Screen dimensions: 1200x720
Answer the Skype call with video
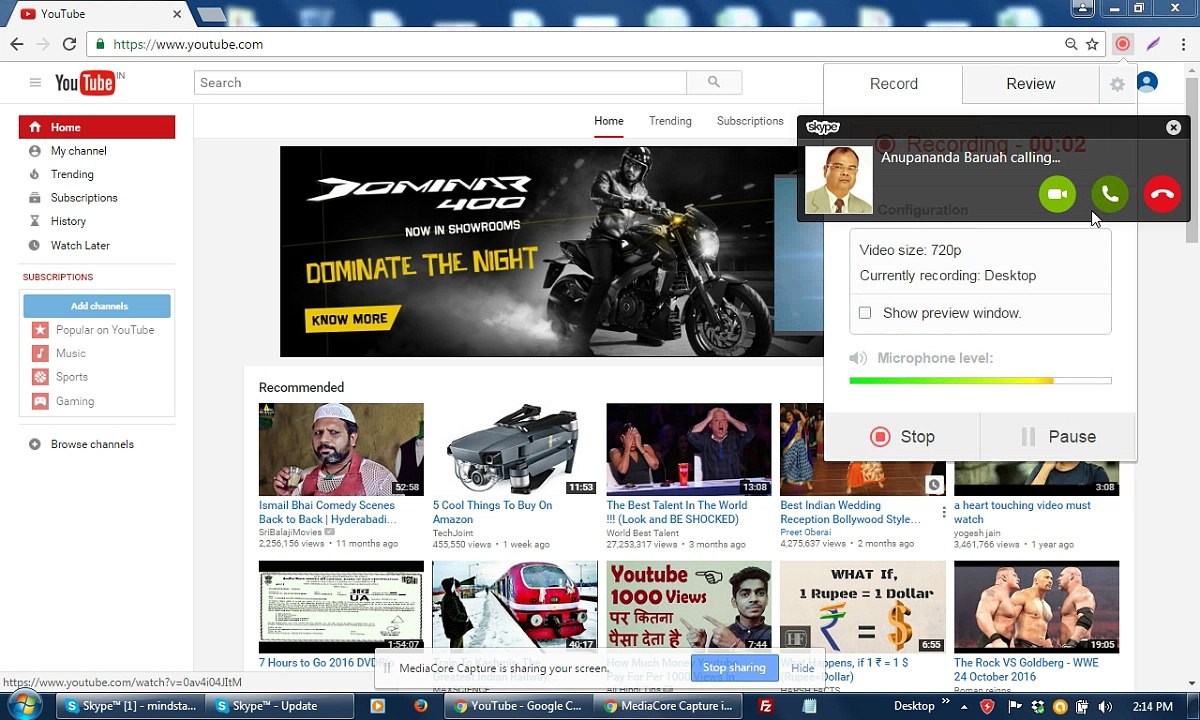pos(1057,194)
